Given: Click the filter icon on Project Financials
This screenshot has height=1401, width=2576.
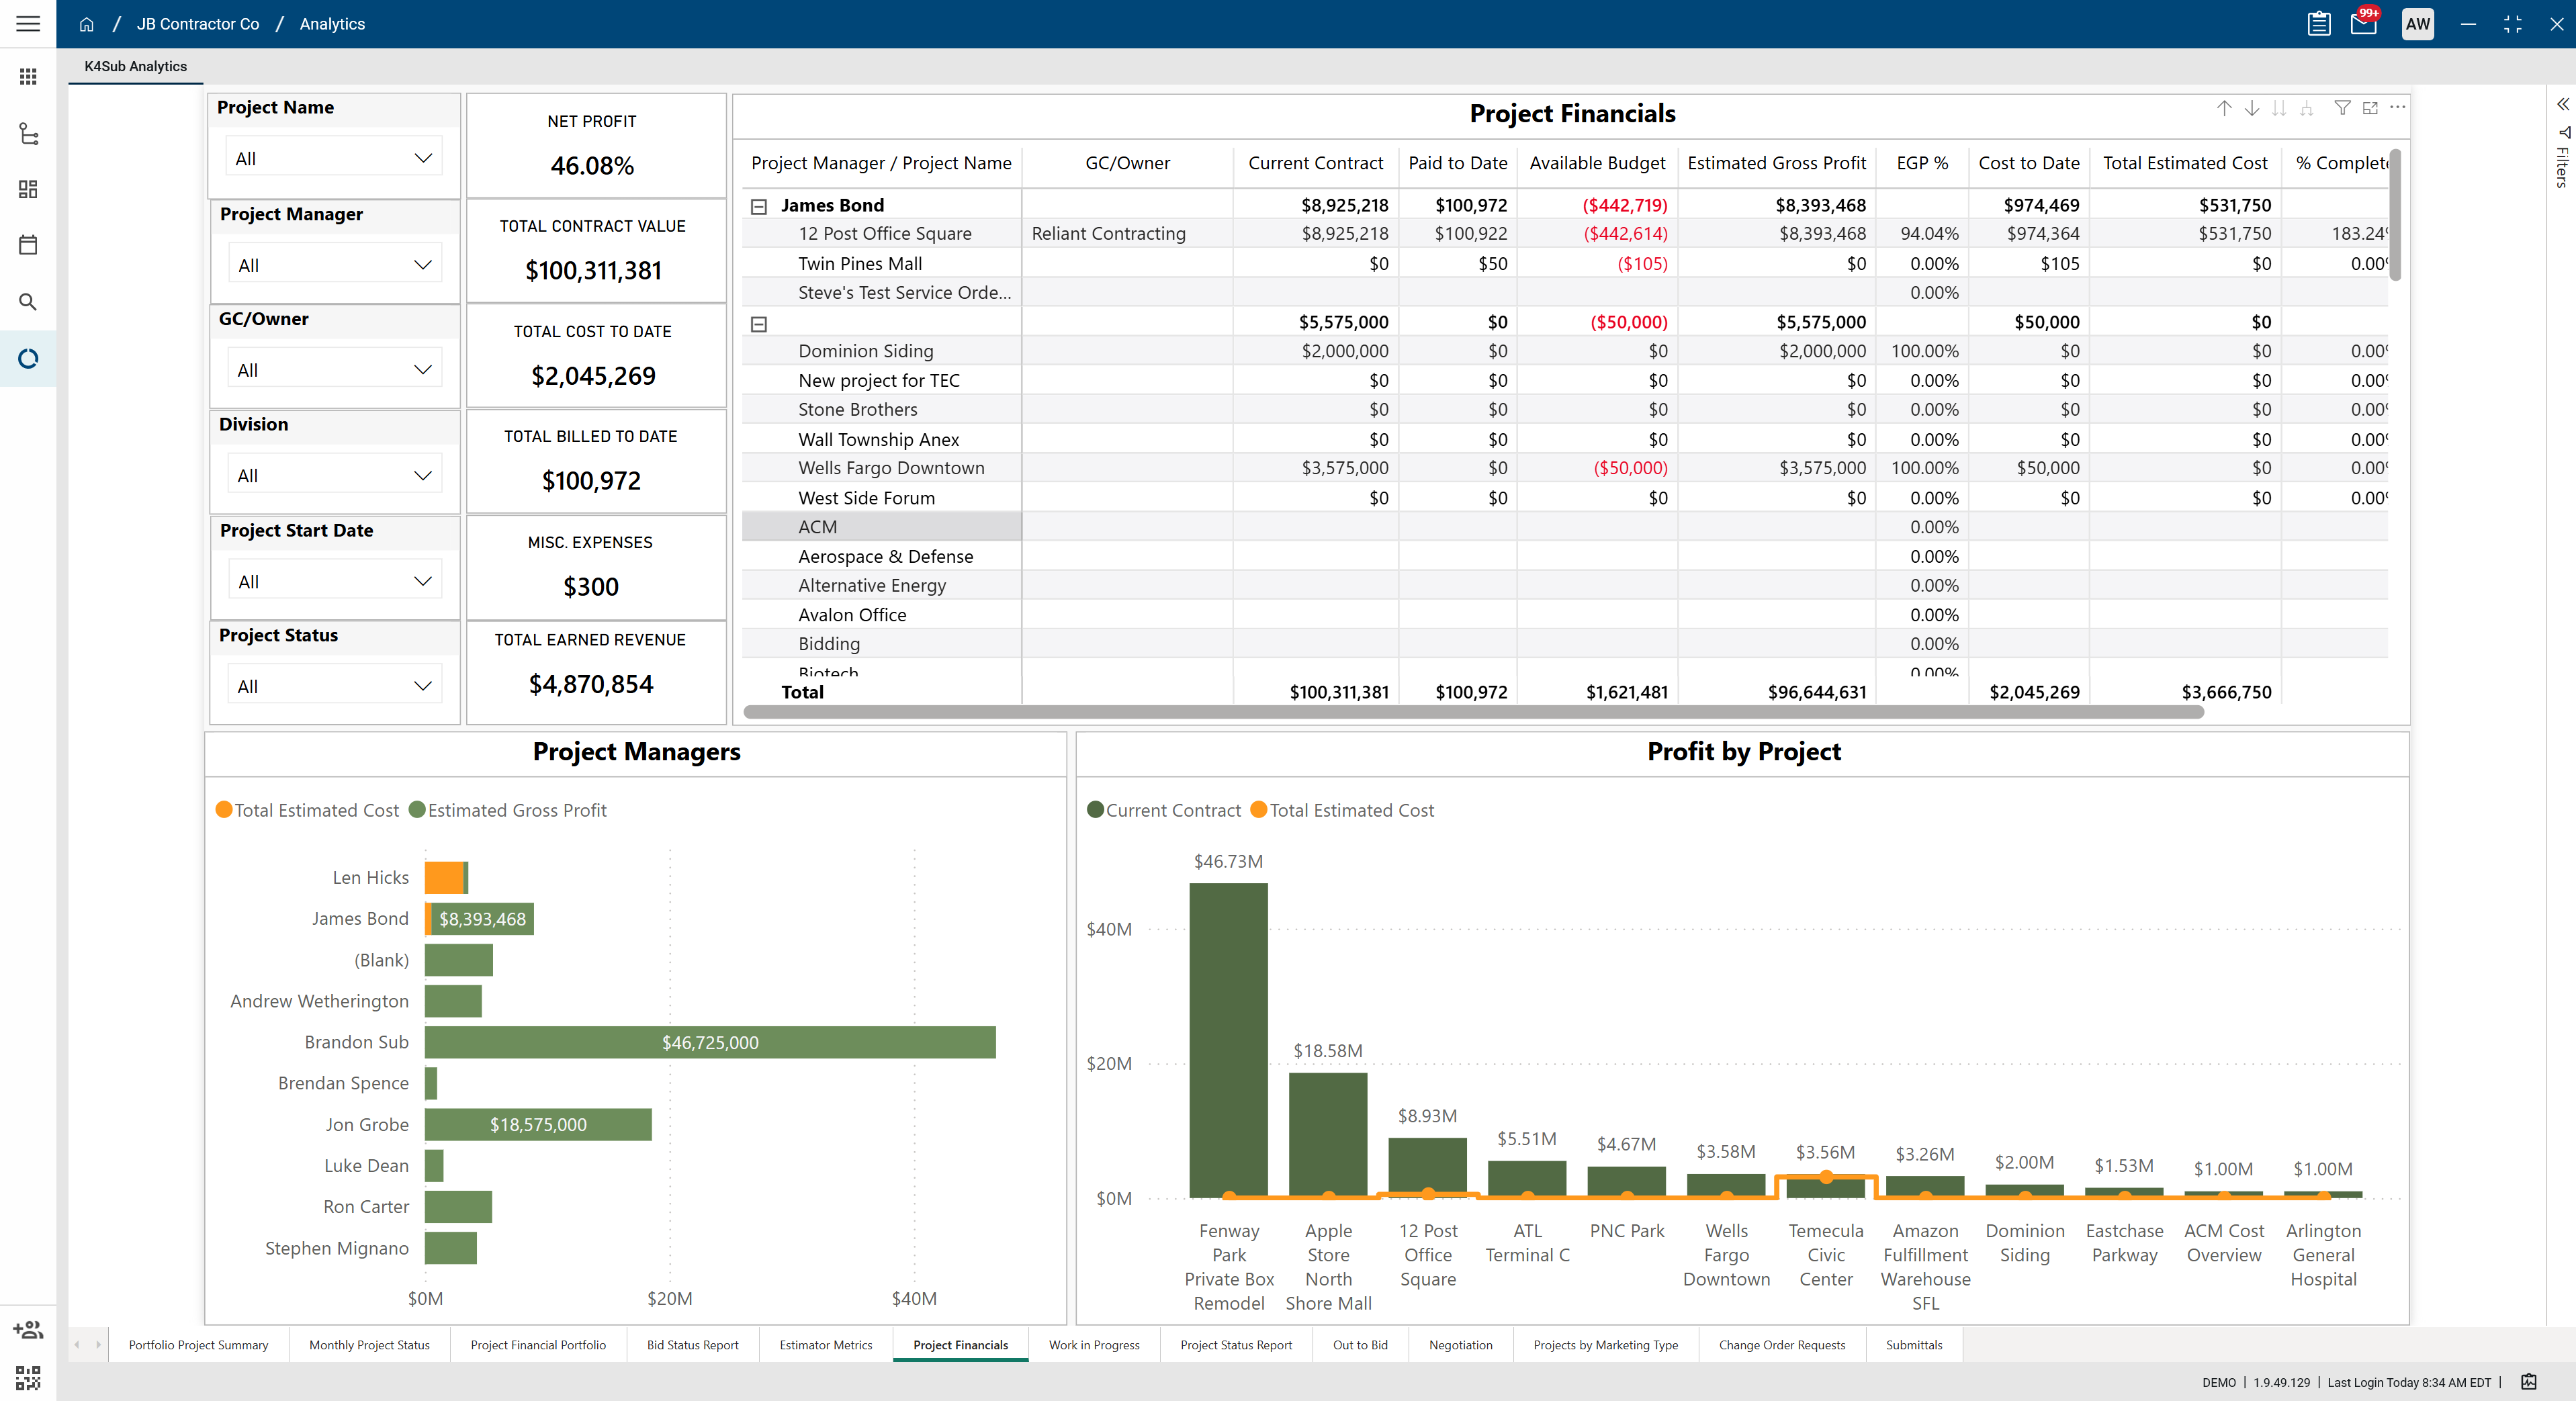Looking at the screenshot, I should point(2342,108).
